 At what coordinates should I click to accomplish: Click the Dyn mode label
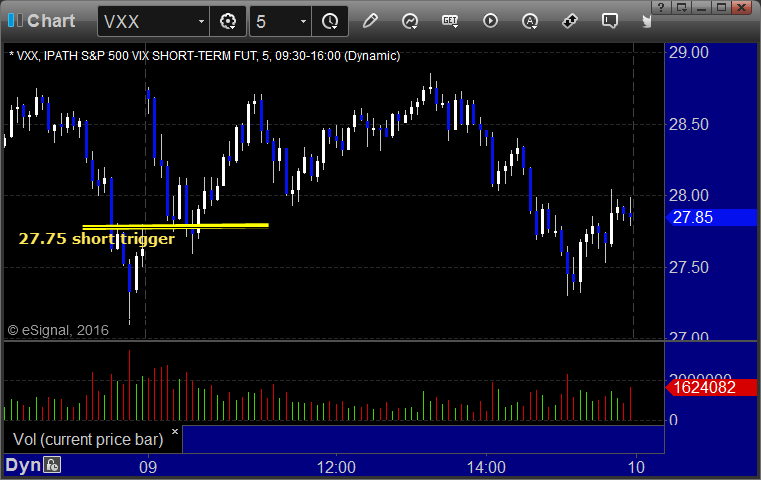(23, 465)
